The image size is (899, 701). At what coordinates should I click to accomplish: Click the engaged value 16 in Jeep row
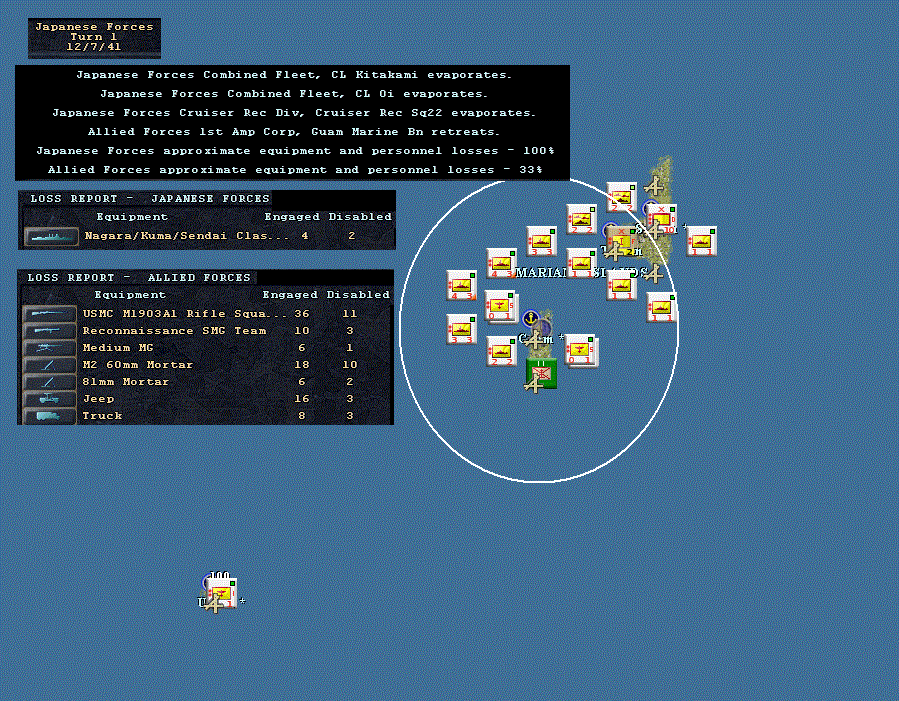point(302,398)
